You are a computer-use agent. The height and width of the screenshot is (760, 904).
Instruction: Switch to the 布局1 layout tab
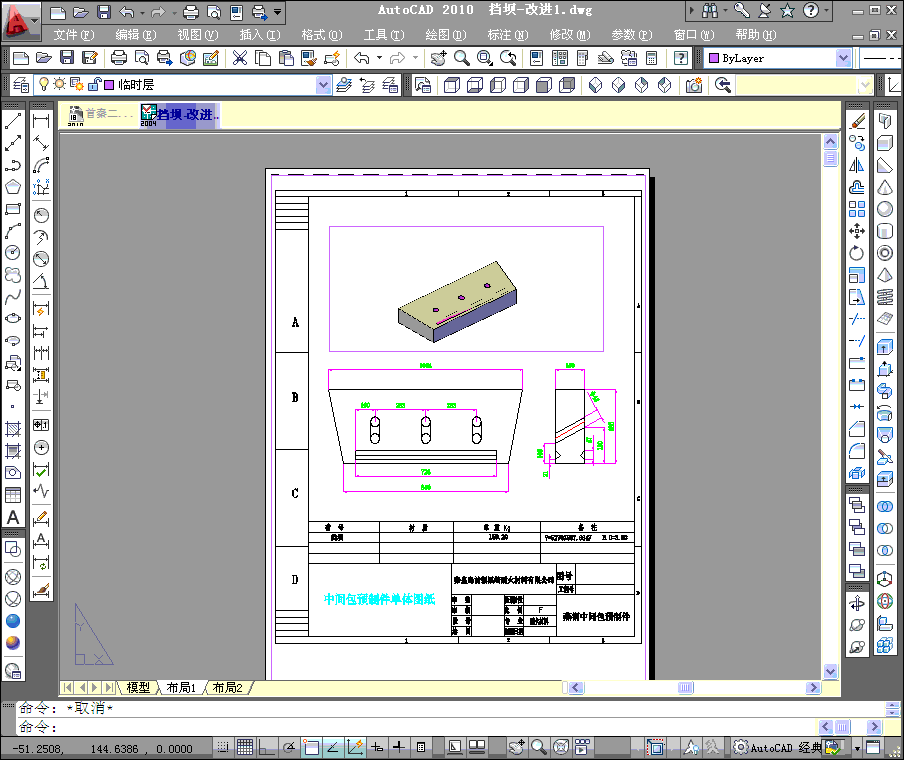(x=181, y=687)
